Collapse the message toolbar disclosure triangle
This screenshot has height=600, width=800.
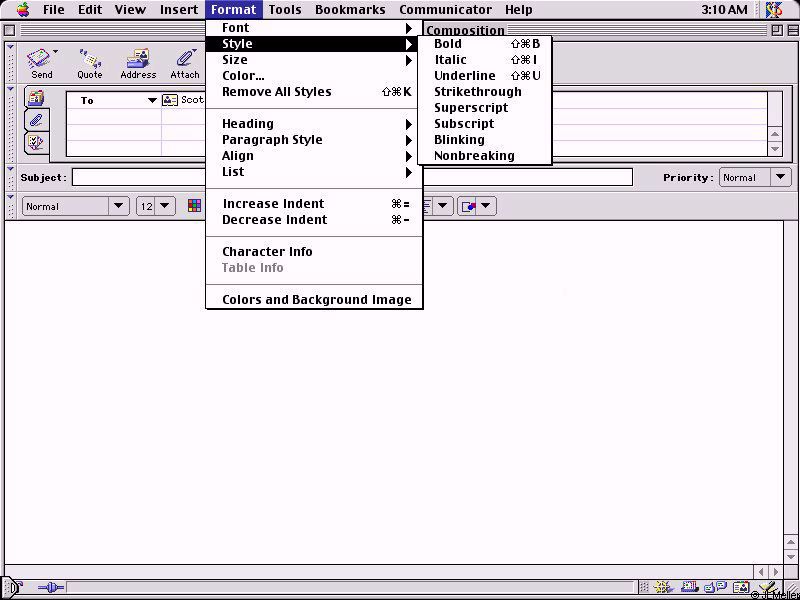(10, 47)
